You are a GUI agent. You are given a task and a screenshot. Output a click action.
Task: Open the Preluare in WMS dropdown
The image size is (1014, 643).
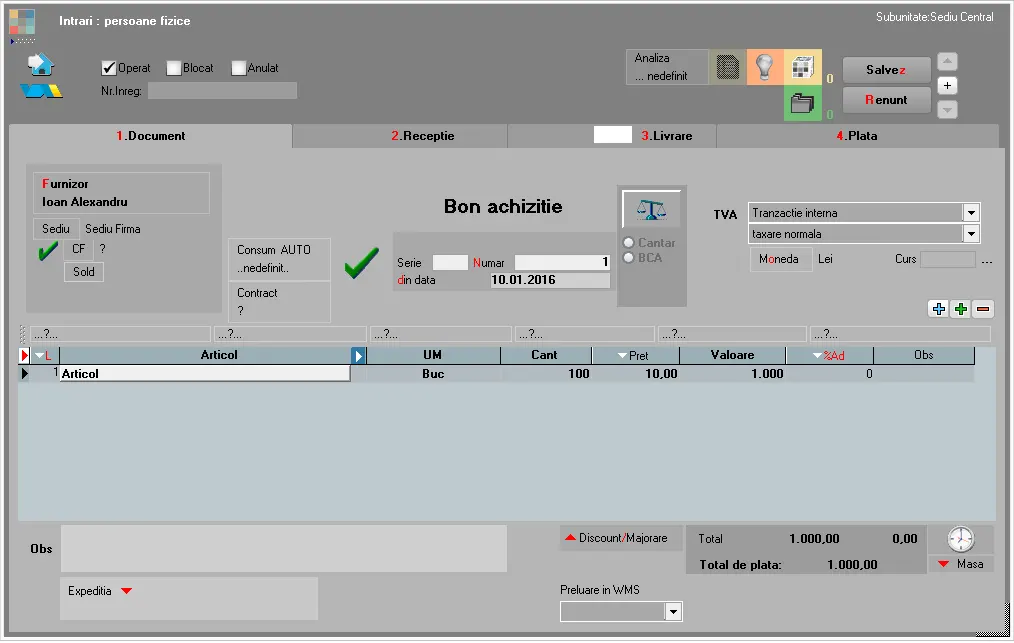673,611
